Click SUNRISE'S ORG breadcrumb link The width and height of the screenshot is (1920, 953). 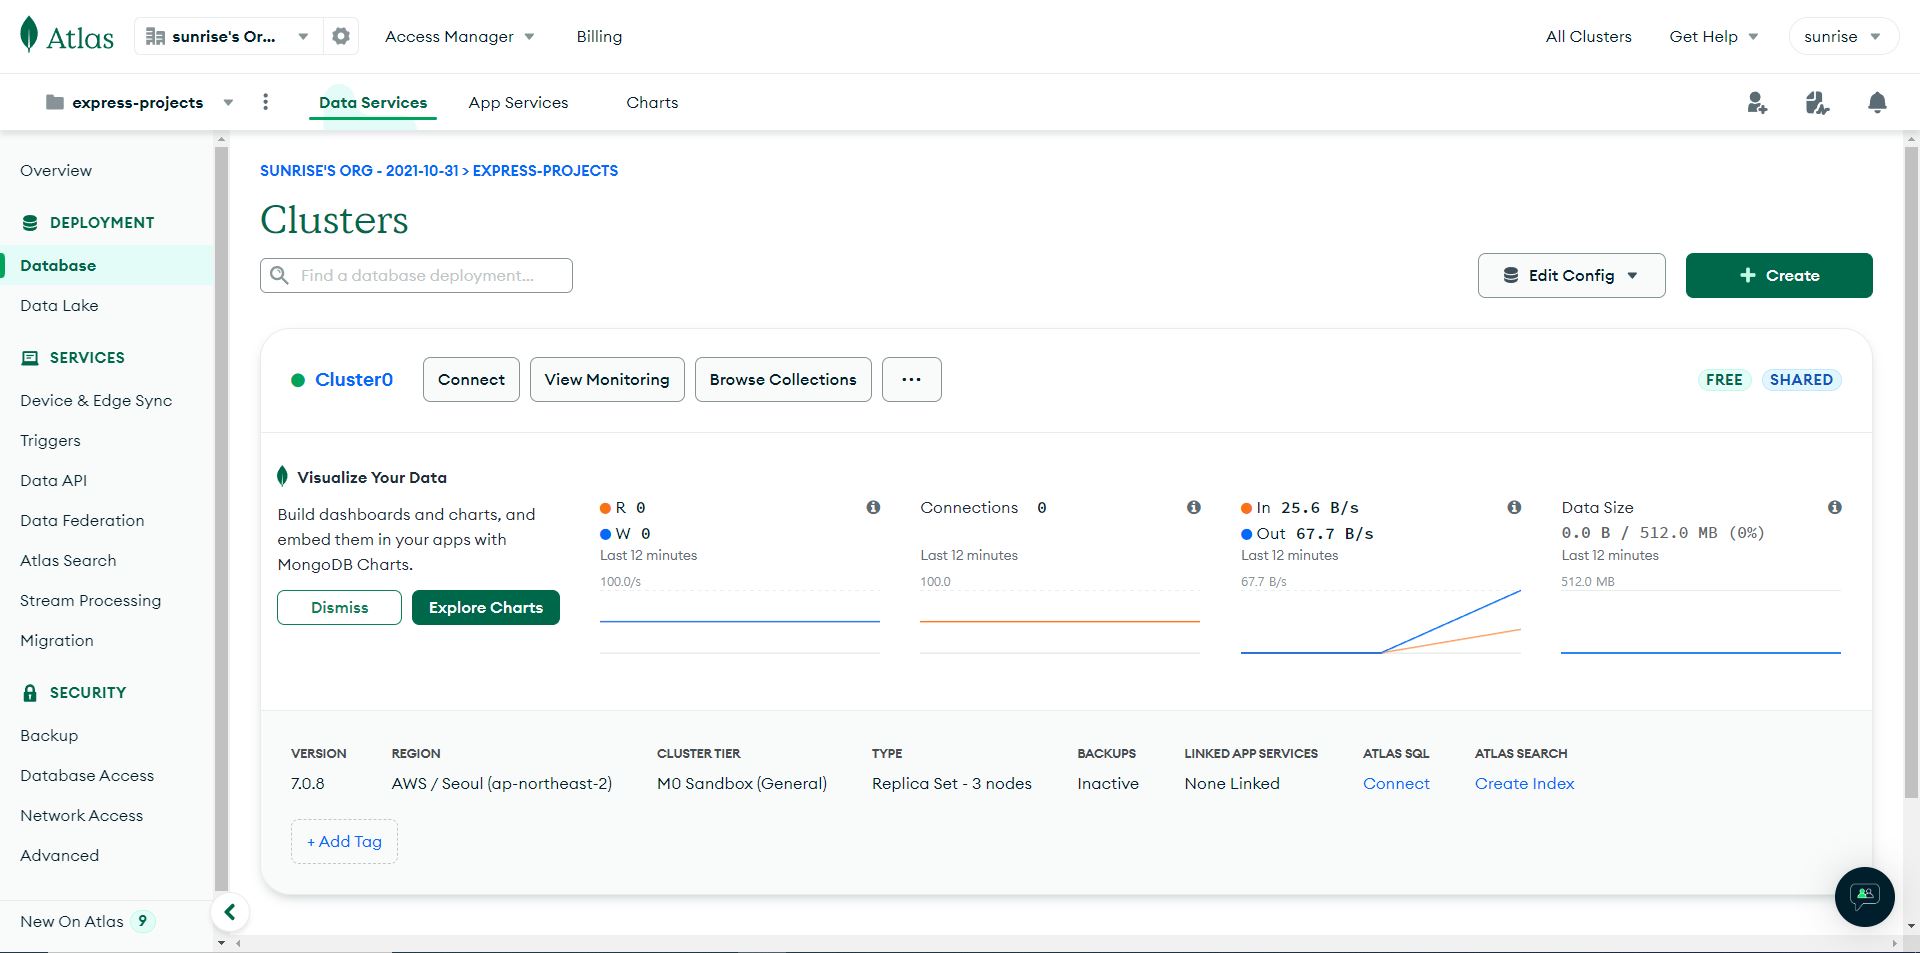pyautogui.click(x=359, y=170)
